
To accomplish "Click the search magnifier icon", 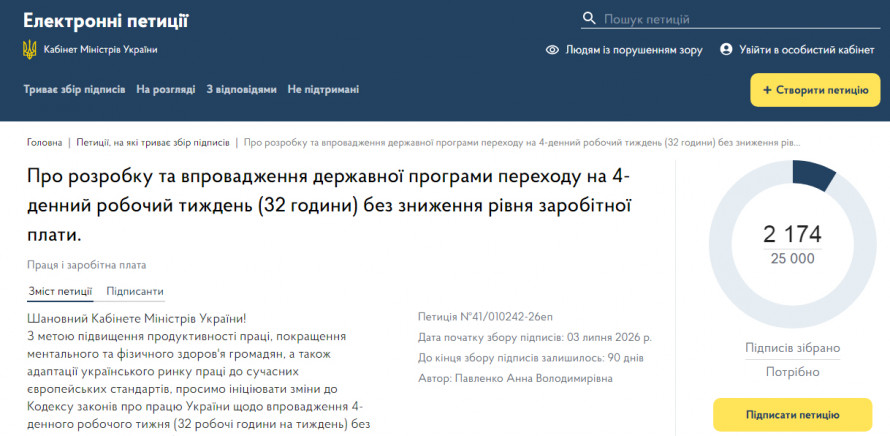I will 590,19.
